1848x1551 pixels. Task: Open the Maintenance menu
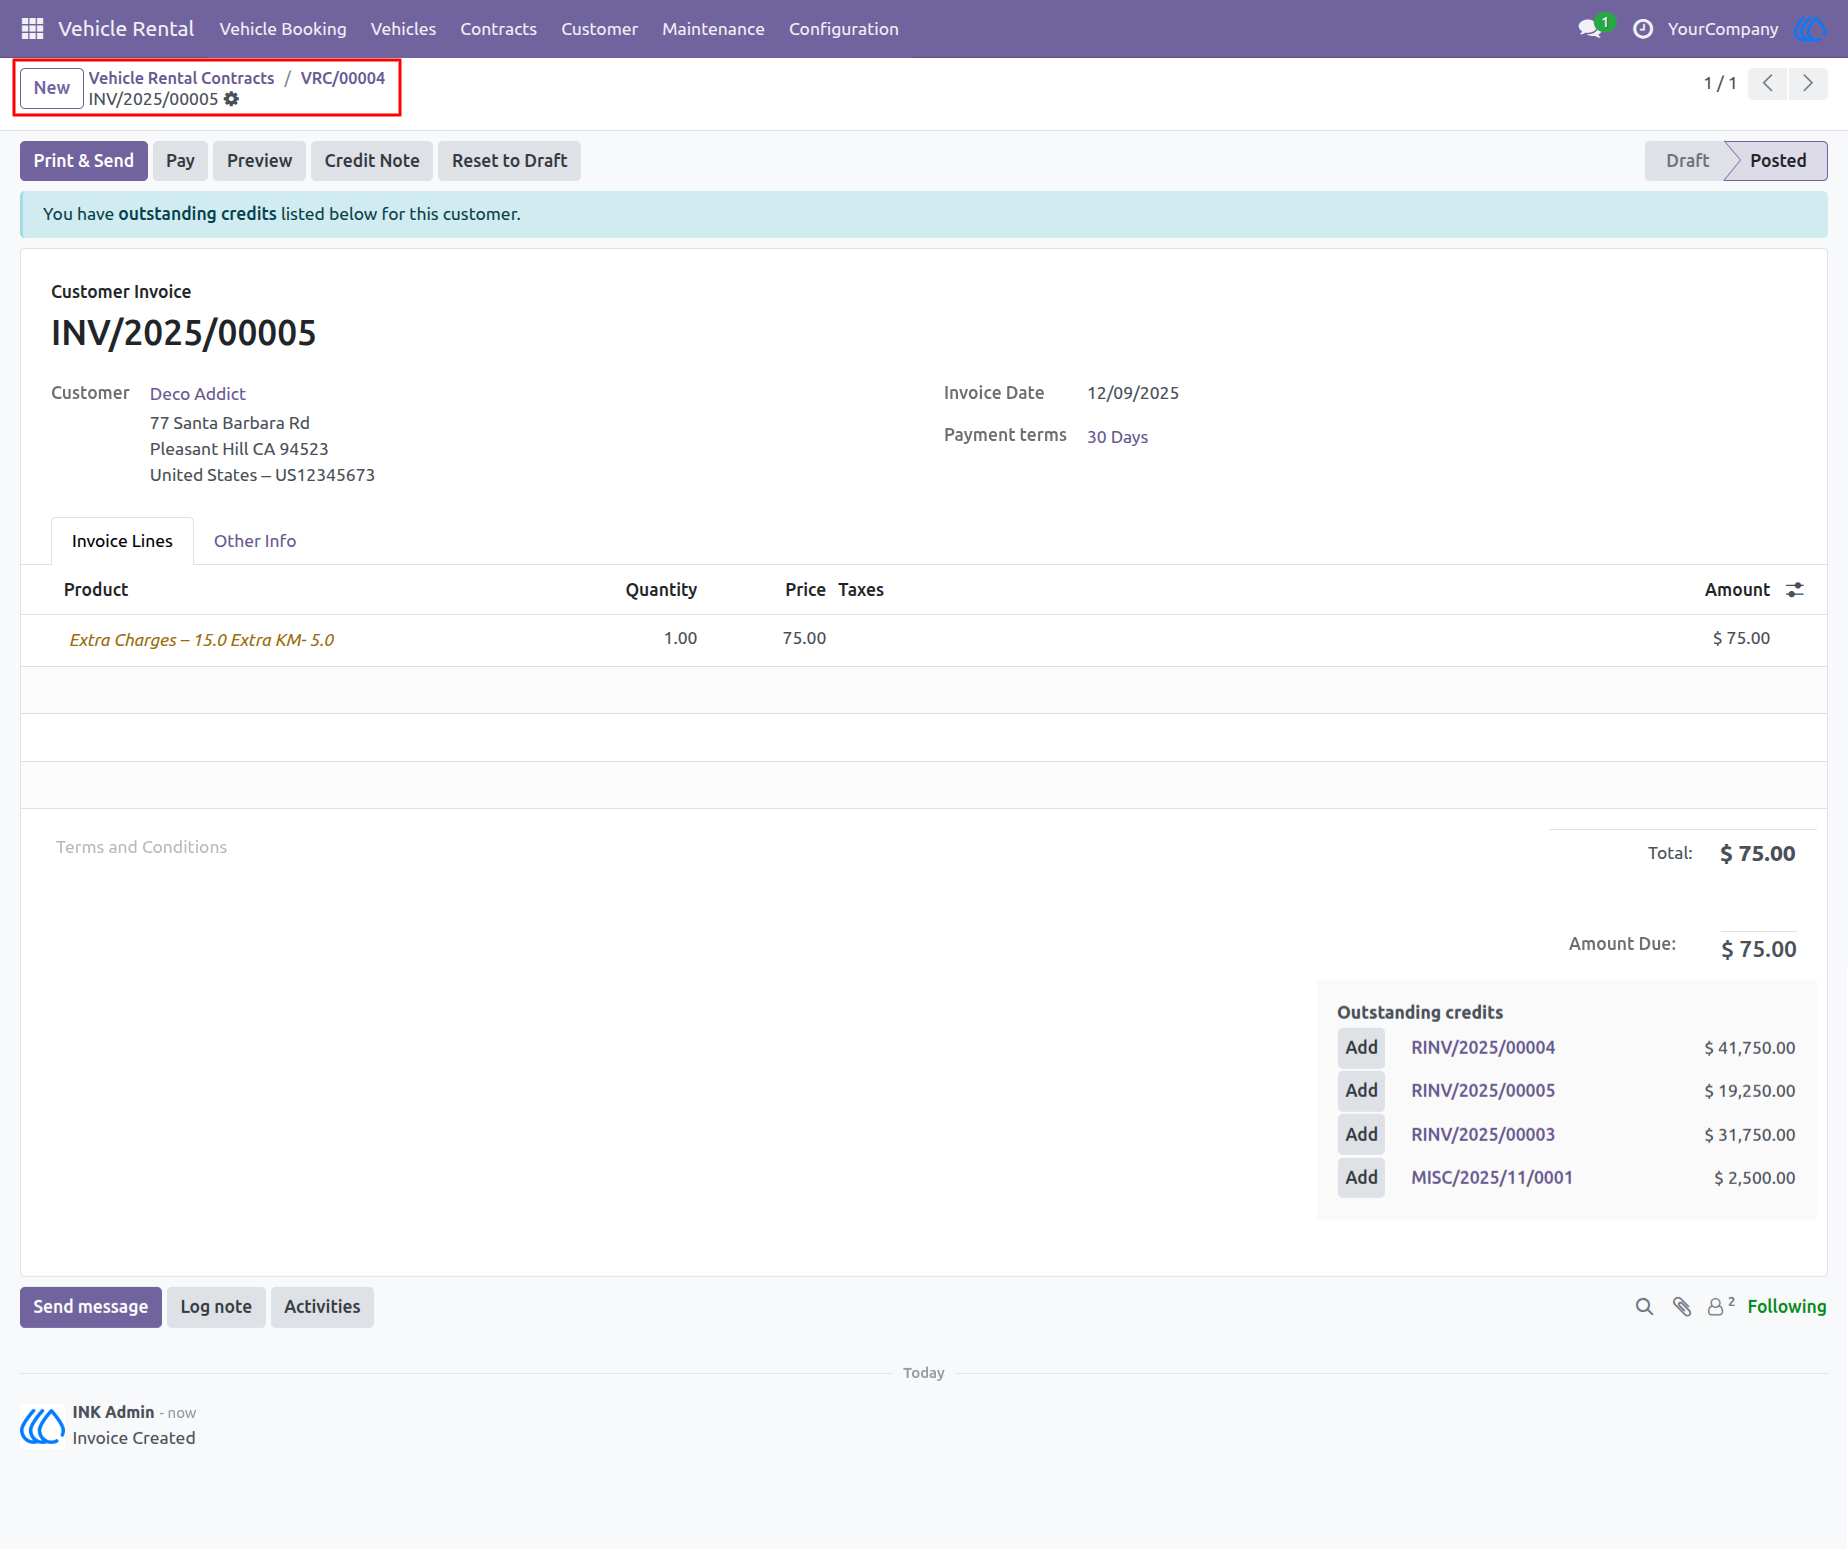[x=713, y=29]
